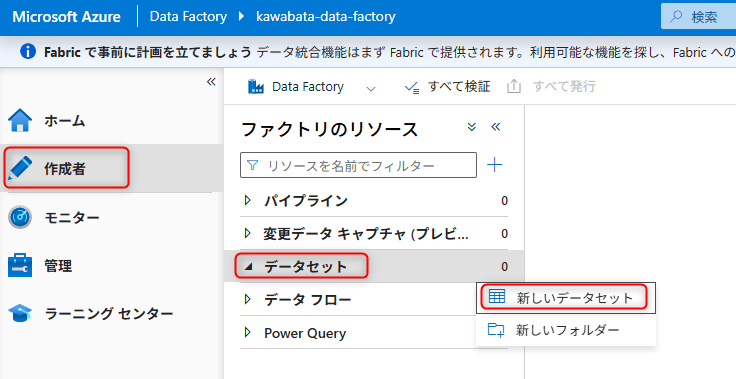Click the 新しいフォルダー folder icon

click(x=496, y=330)
